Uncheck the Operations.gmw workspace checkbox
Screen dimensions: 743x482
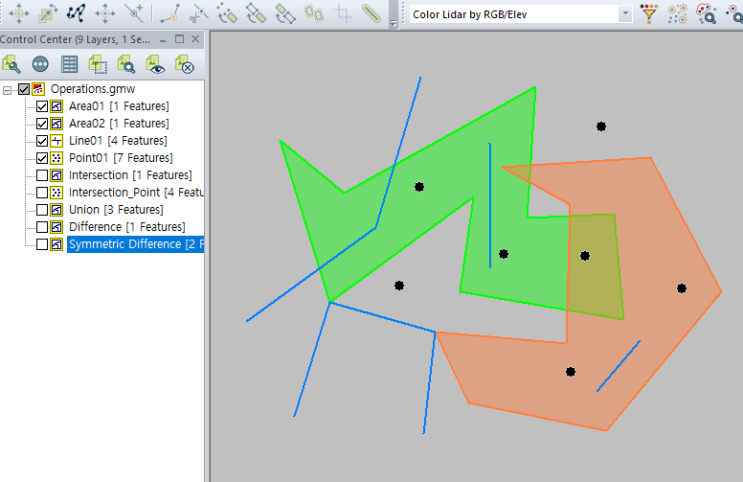tap(24, 89)
